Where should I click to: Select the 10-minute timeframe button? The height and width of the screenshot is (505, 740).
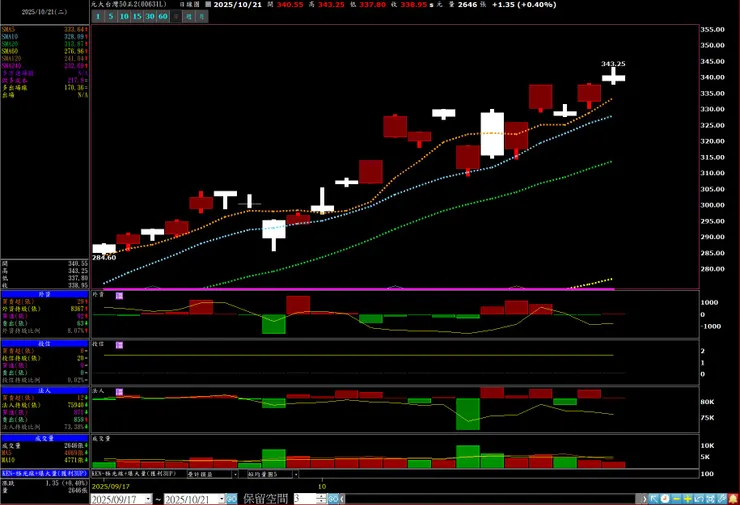point(124,17)
